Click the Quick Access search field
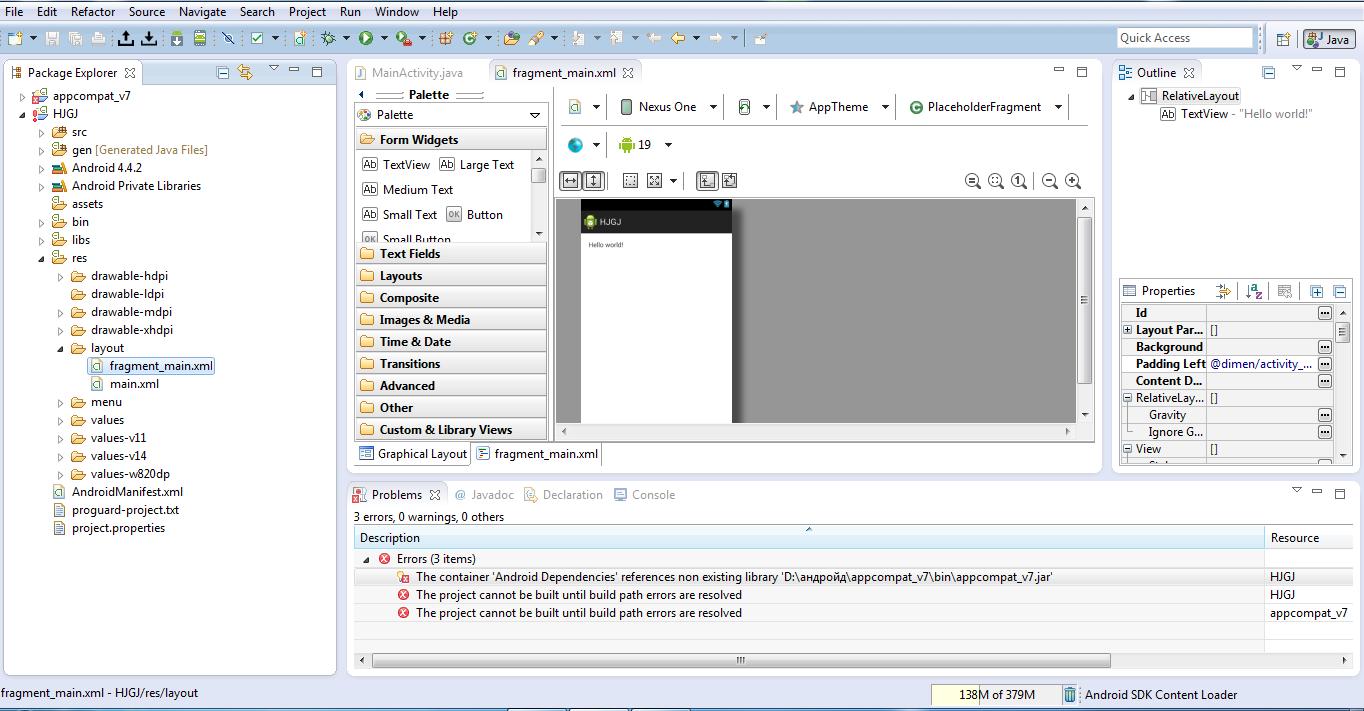The height and width of the screenshot is (711, 1364). tap(1185, 38)
